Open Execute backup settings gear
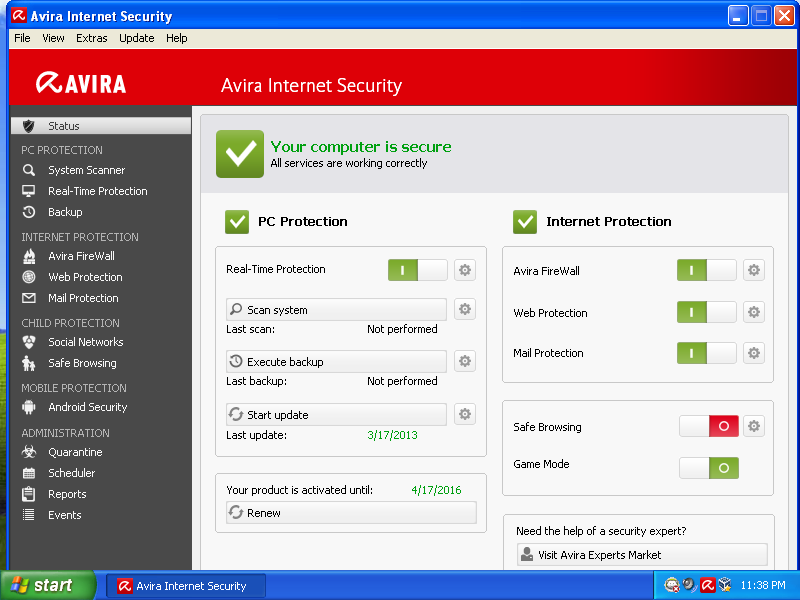Screen dimensions: 800x600 [x=464, y=361]
